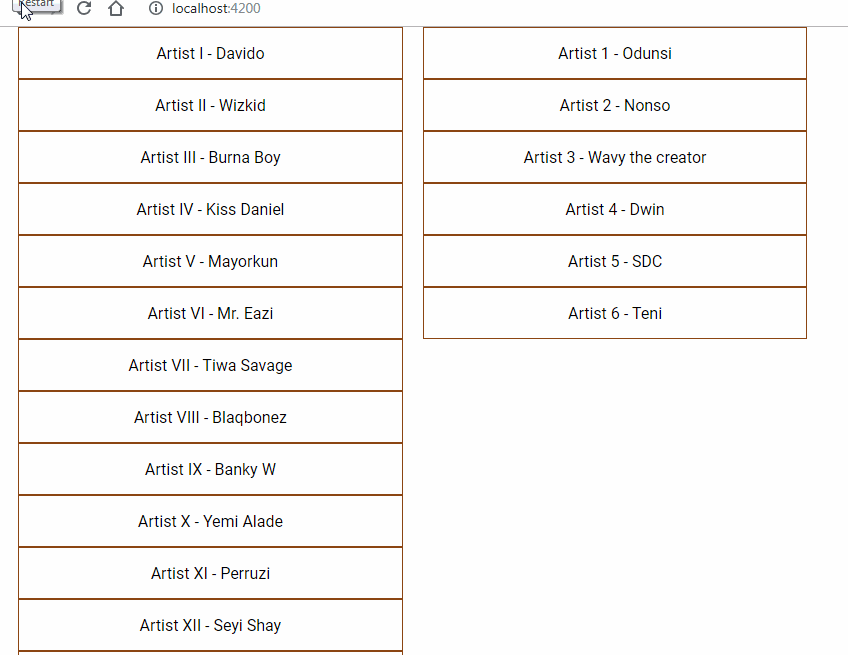Select Artist I - Davido
Image resolution: width=848 pixels, height=655 pixels.
[210, 53]
